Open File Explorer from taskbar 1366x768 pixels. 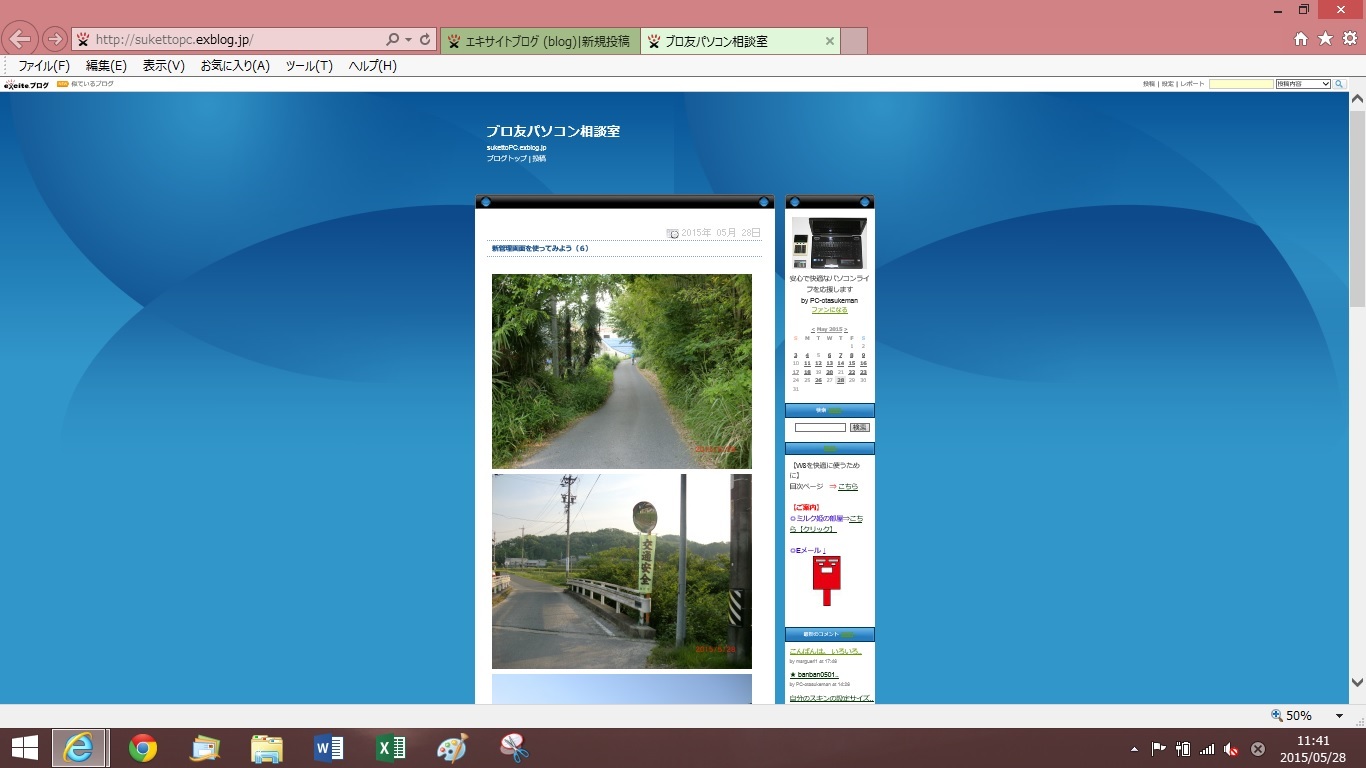click(267, 748)
